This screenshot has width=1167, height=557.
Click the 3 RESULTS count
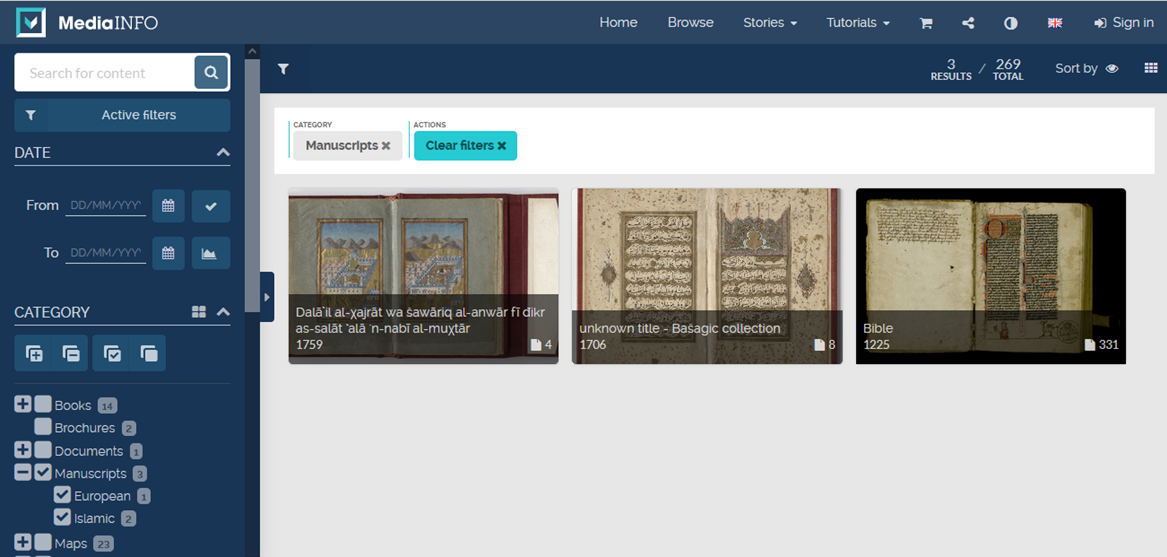(x=951, y=69)
